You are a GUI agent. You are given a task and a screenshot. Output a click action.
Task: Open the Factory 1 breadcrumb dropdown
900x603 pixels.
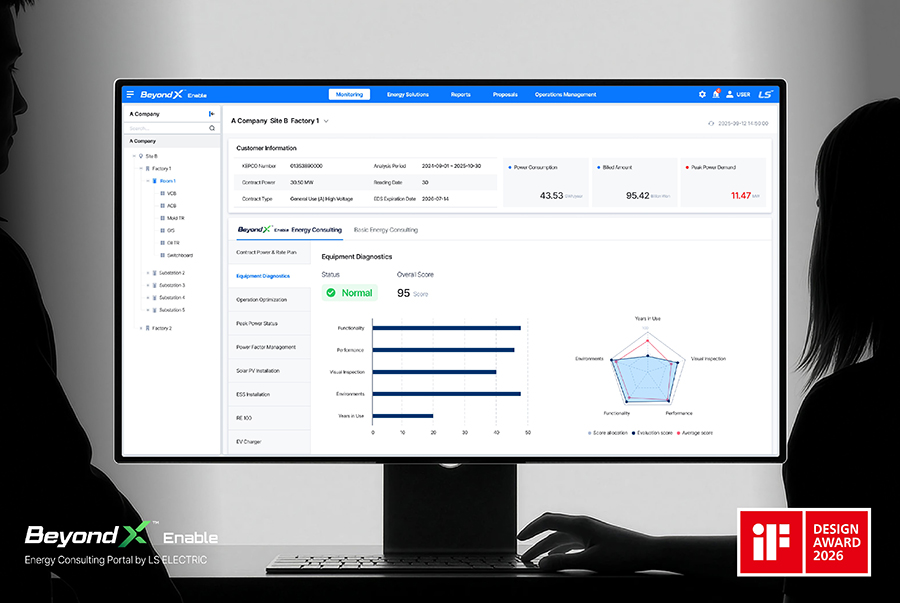click(326, 121)
